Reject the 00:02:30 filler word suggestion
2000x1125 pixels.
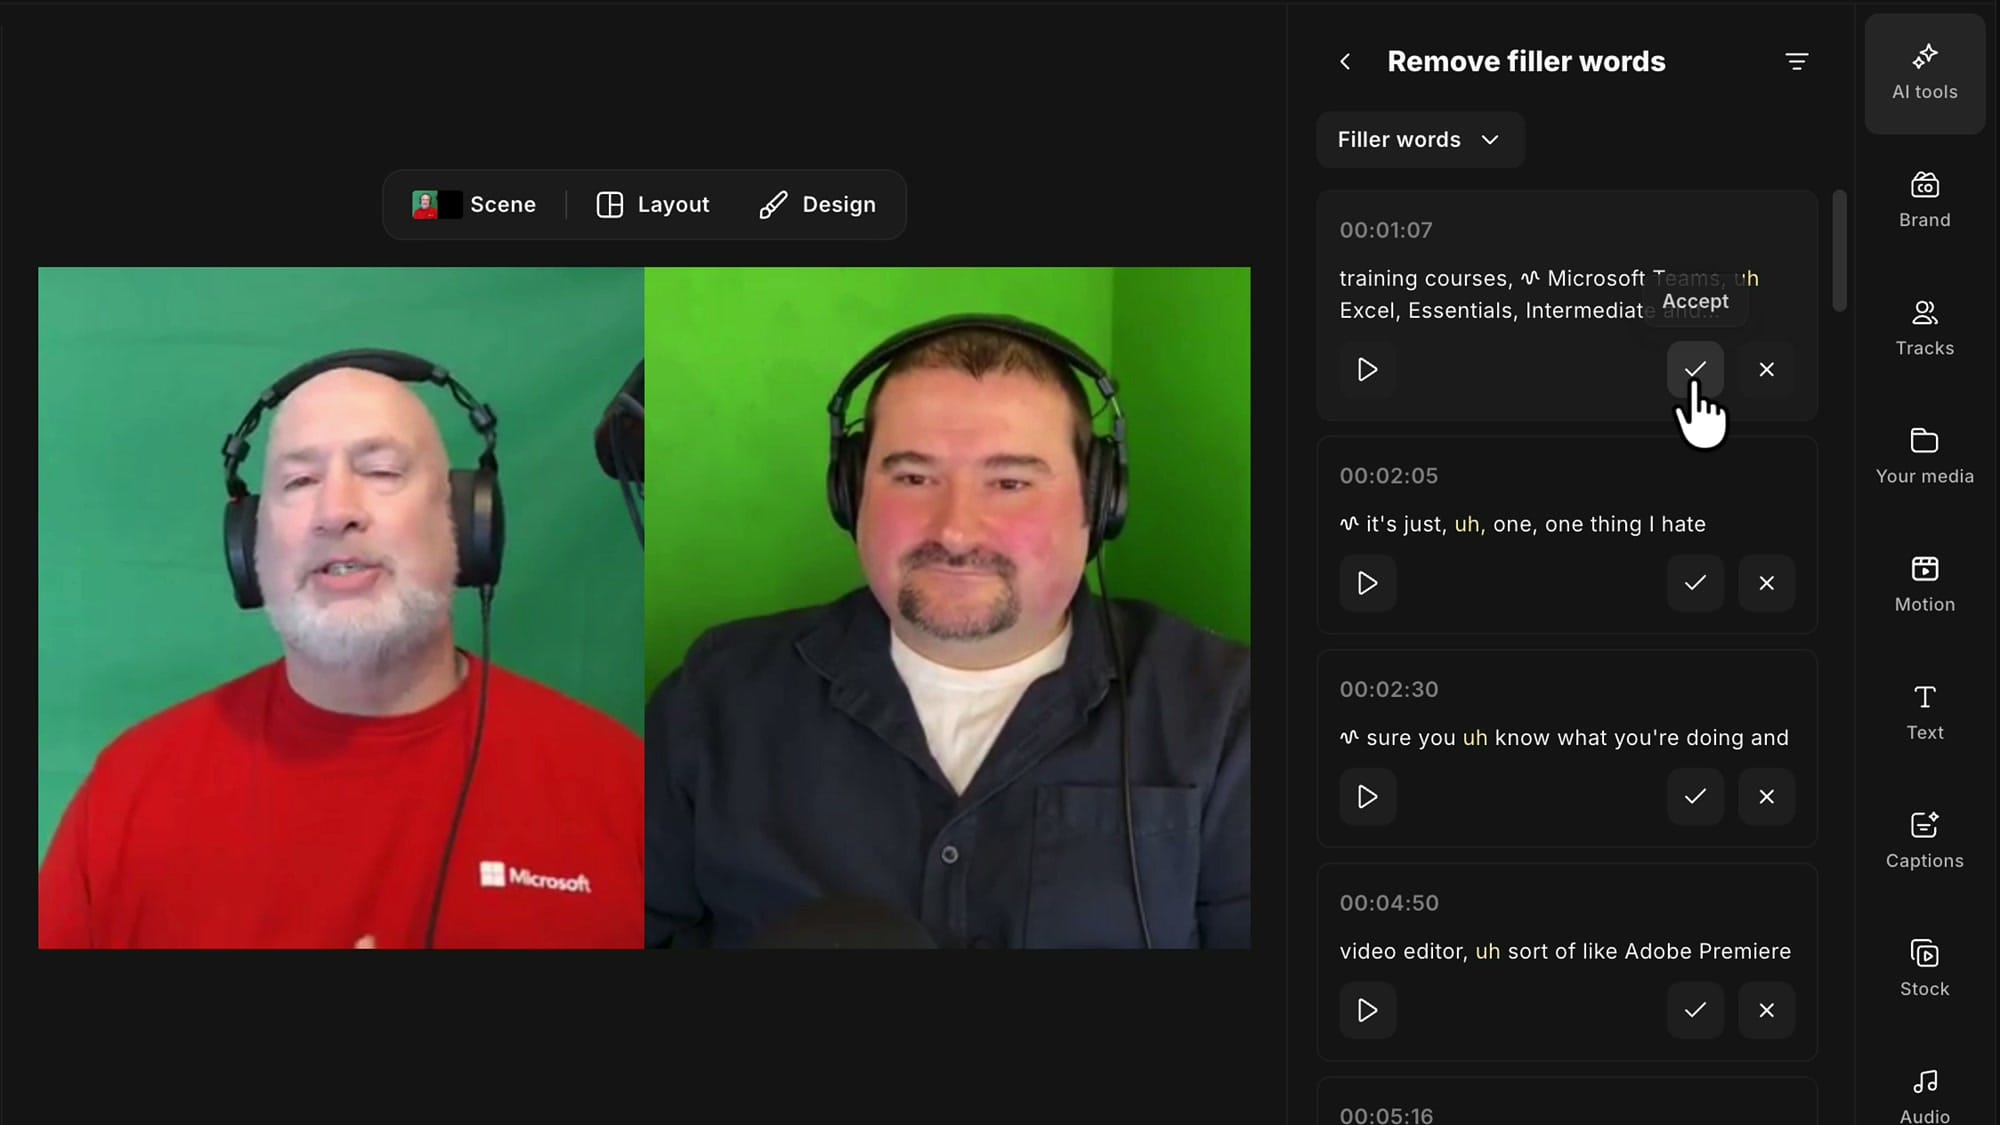tap(1767, 797)
